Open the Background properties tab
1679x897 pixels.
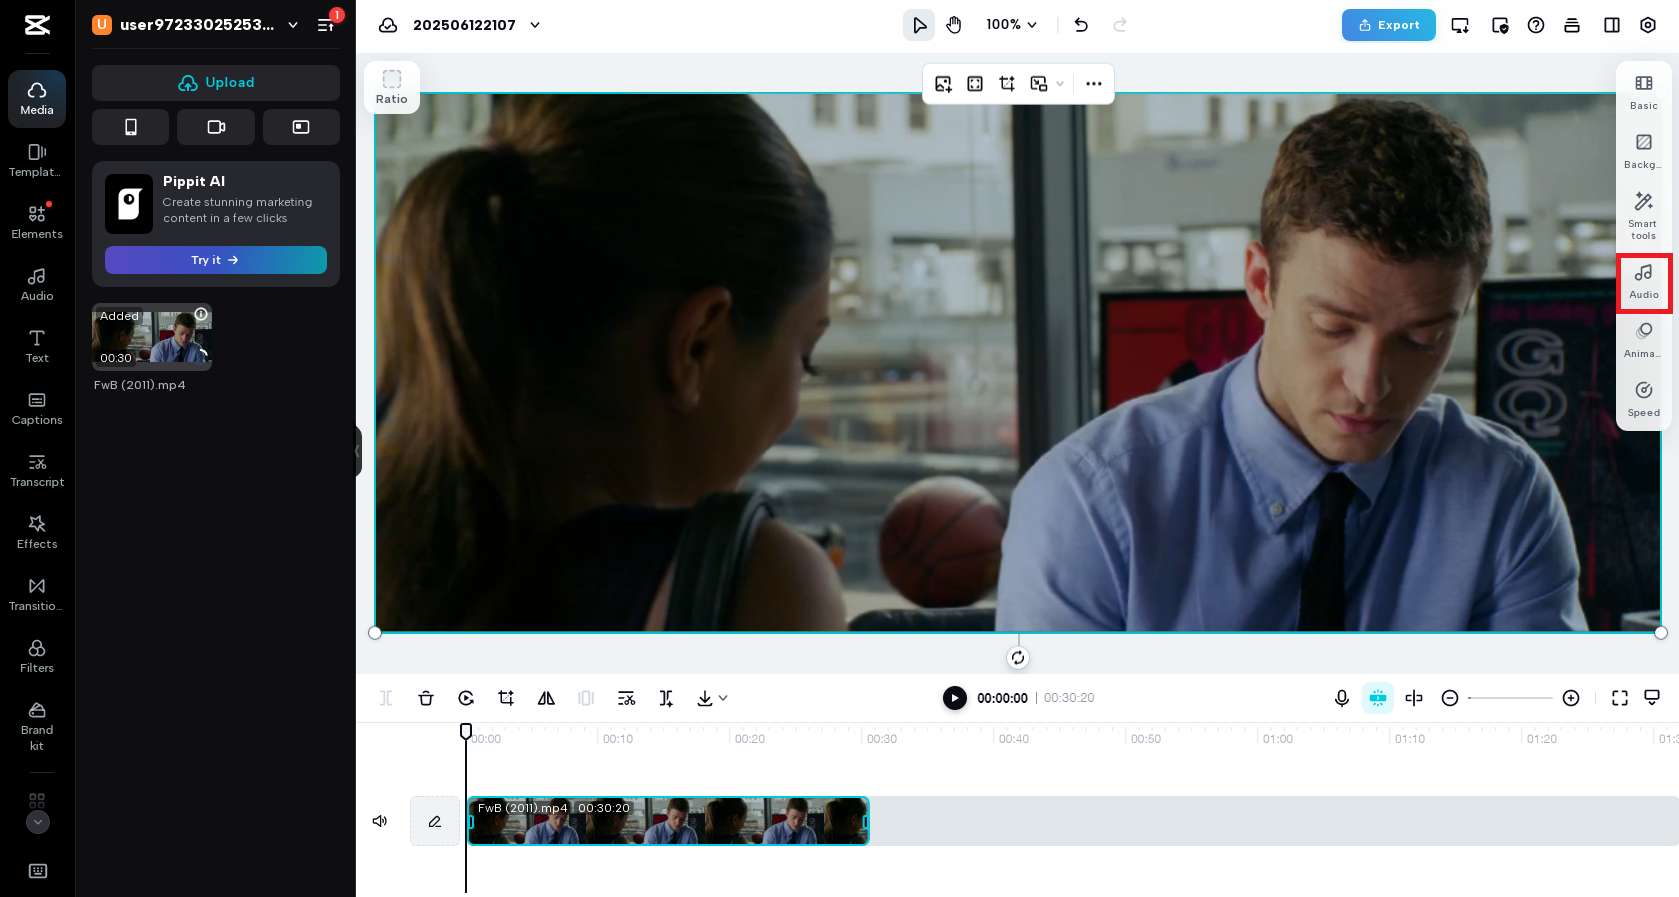click(x=1644, y=150)
